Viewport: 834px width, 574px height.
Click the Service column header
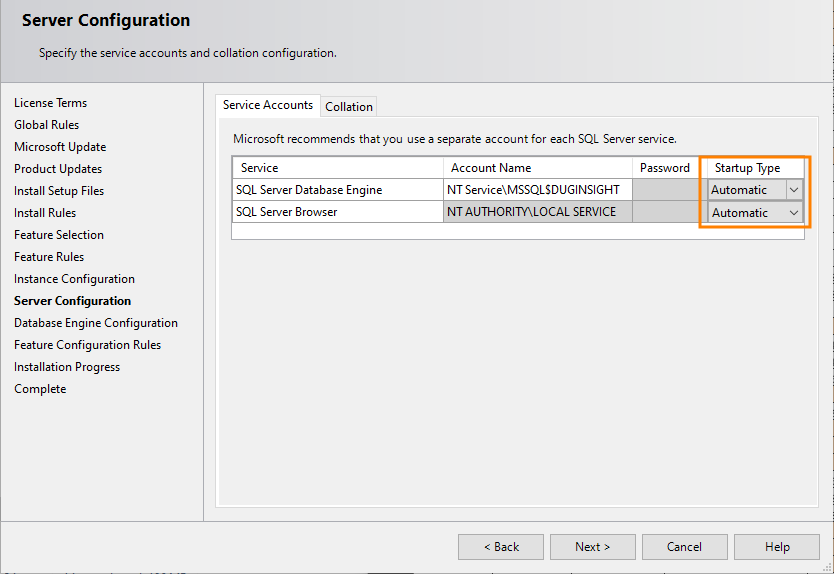337,168
